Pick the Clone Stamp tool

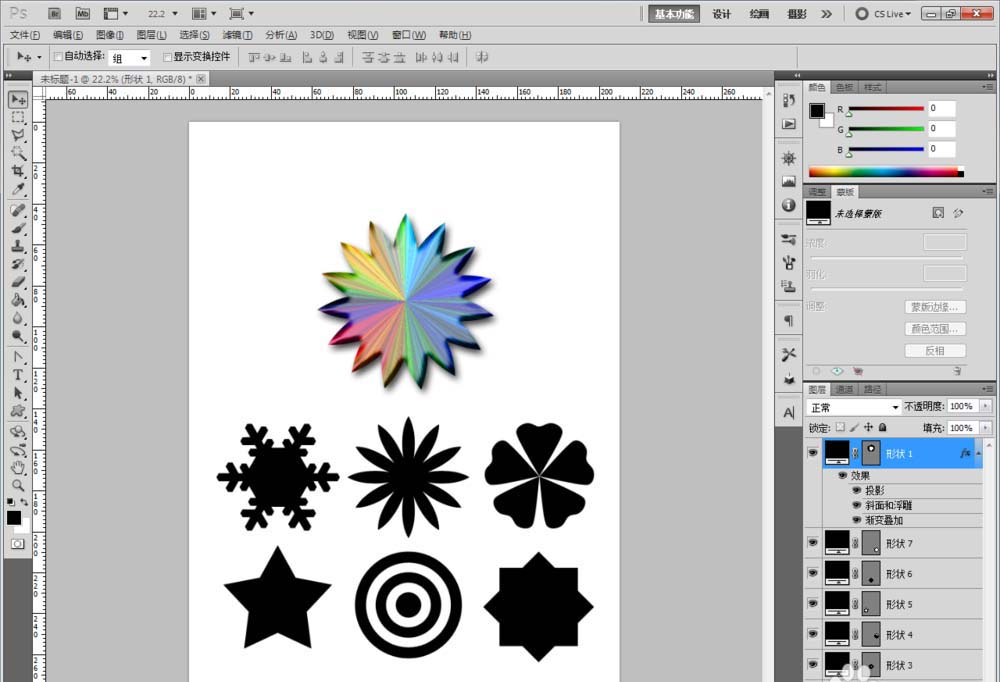18,246
